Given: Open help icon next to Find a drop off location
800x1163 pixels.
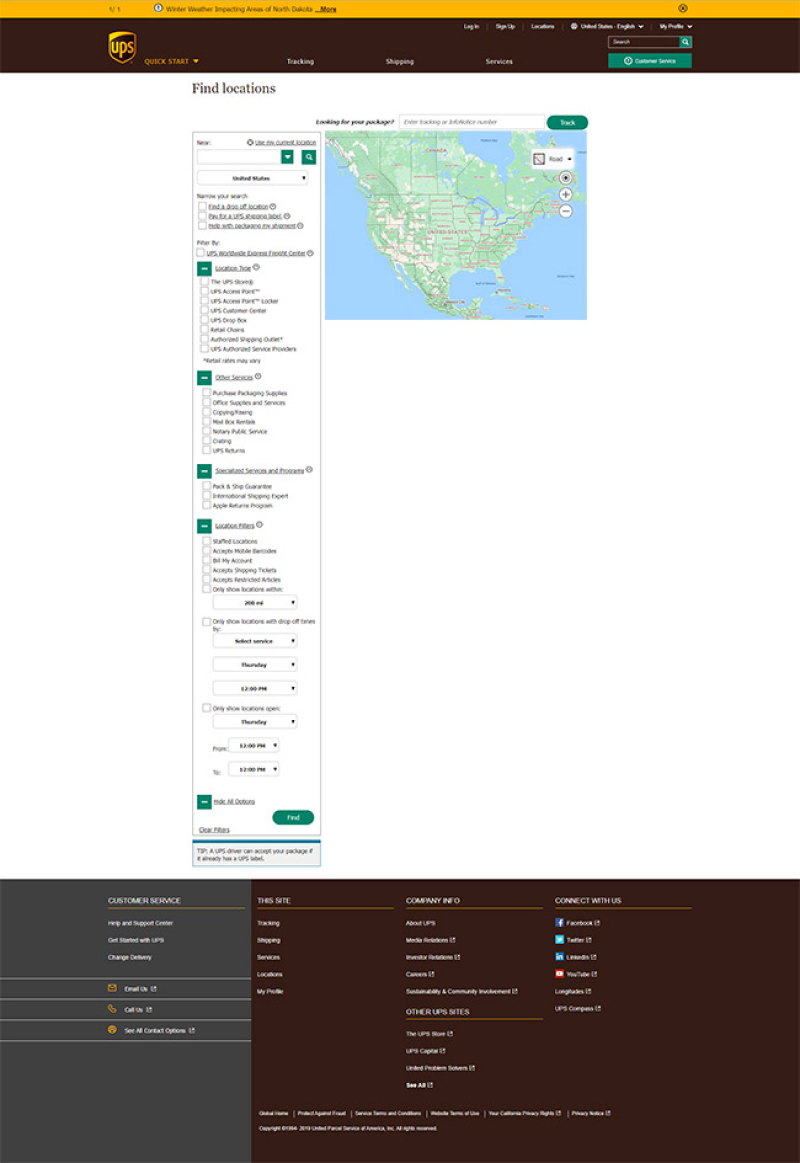Looking at the screenshot, I should 273,206.
